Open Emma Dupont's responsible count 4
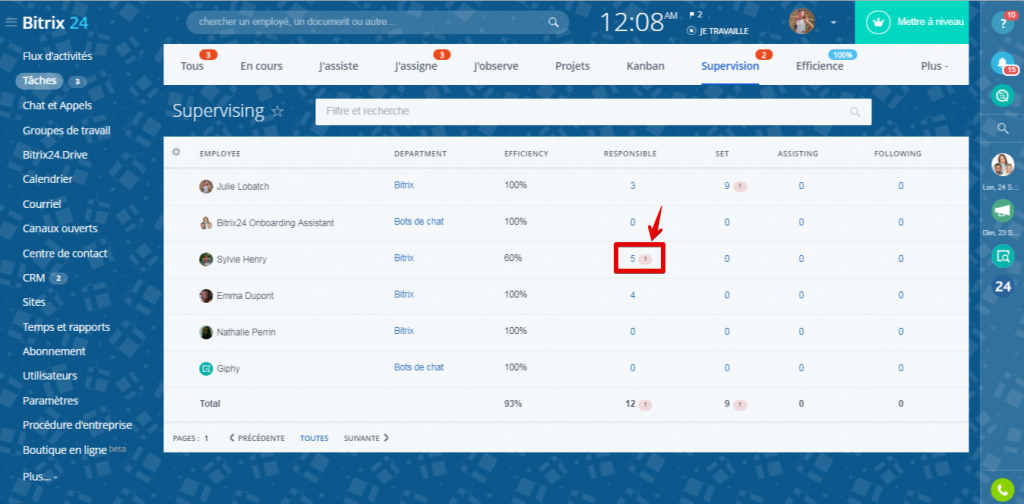Image resolution: width=1024 pixels, height=504 pixels. 632,295
